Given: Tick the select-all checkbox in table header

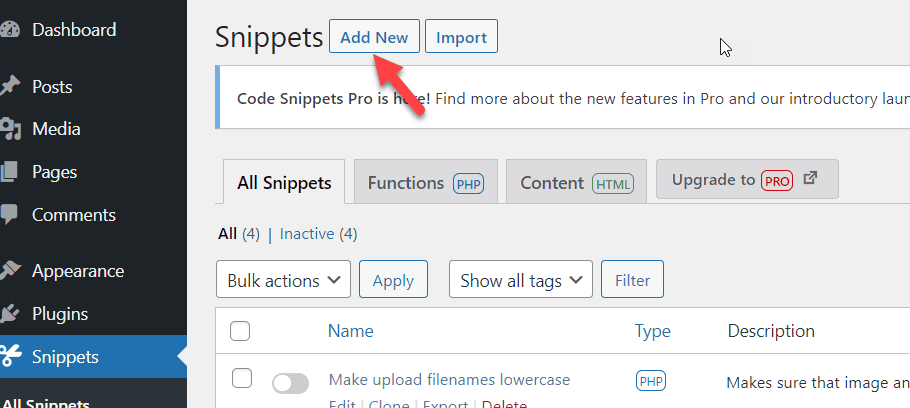Looking at the screenshot, I should tap(240, 331).
